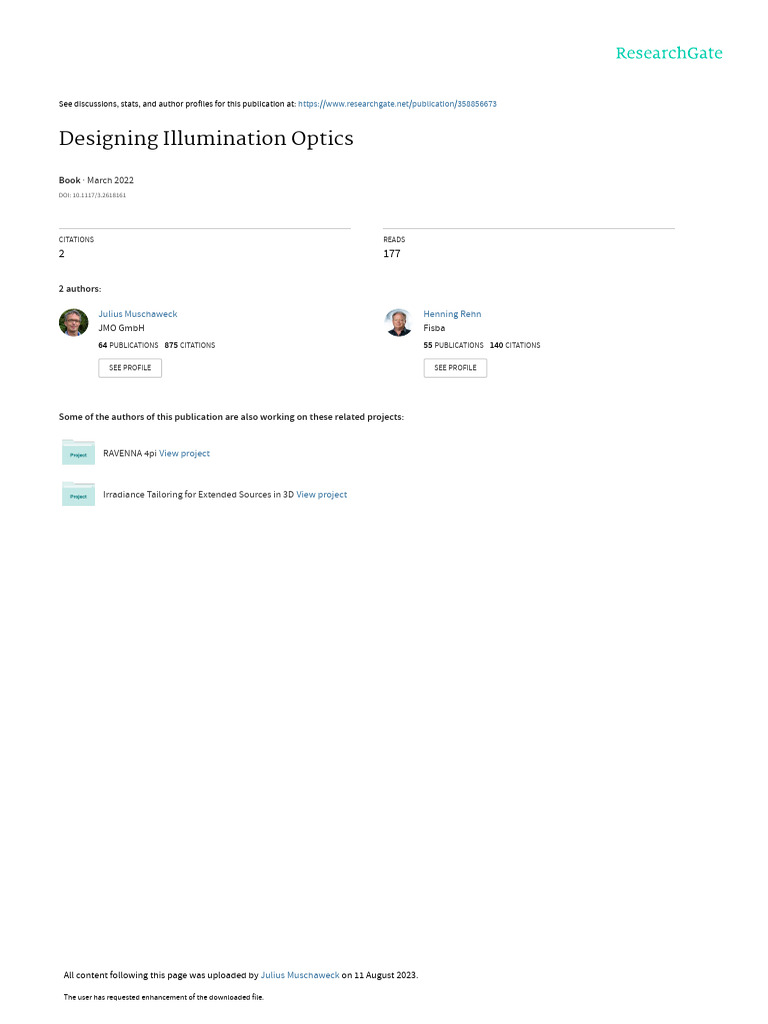
Task: Click the Irradiance Tailoring project folder icon
Action: 78,494
